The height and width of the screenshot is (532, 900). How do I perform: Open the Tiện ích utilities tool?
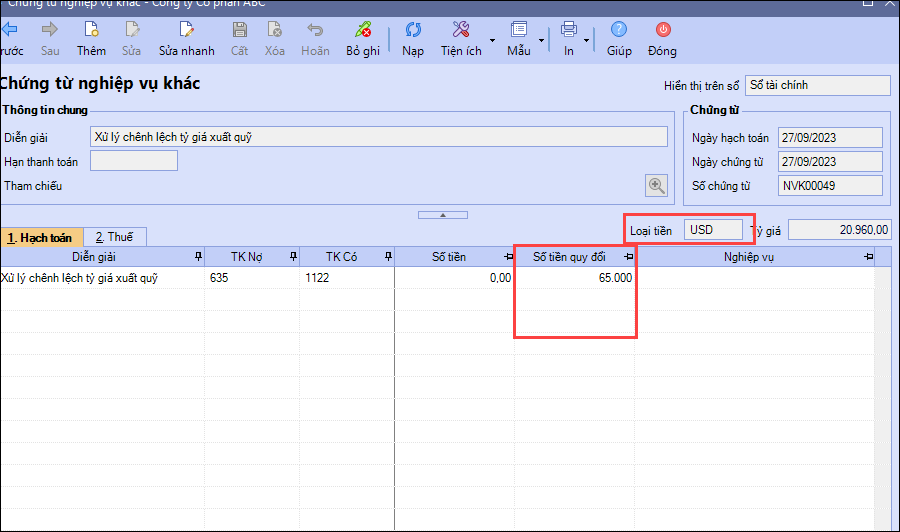click(x=460, y=30)
